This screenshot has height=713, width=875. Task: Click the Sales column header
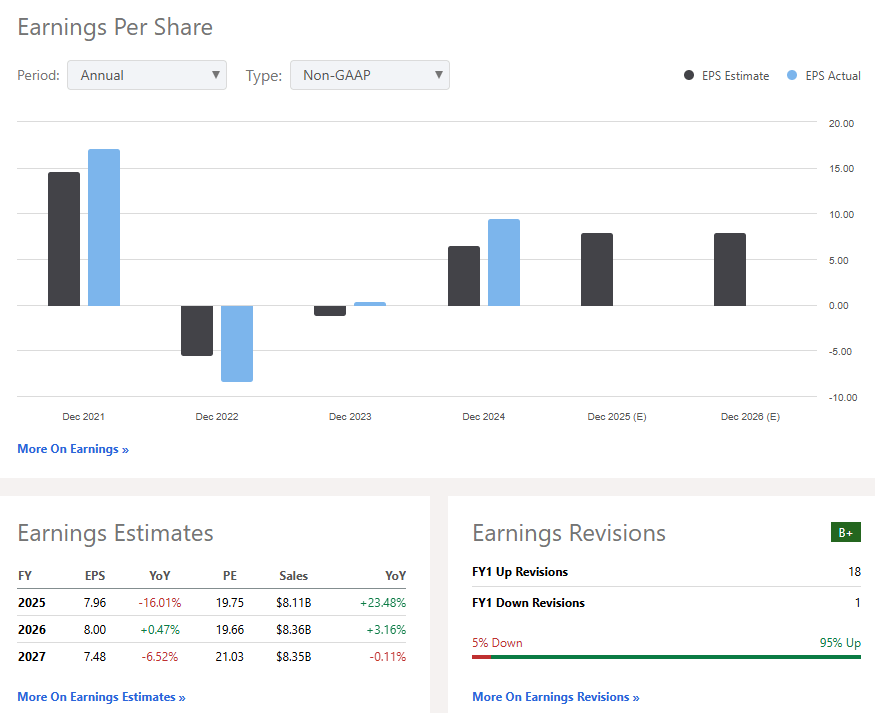293,576
